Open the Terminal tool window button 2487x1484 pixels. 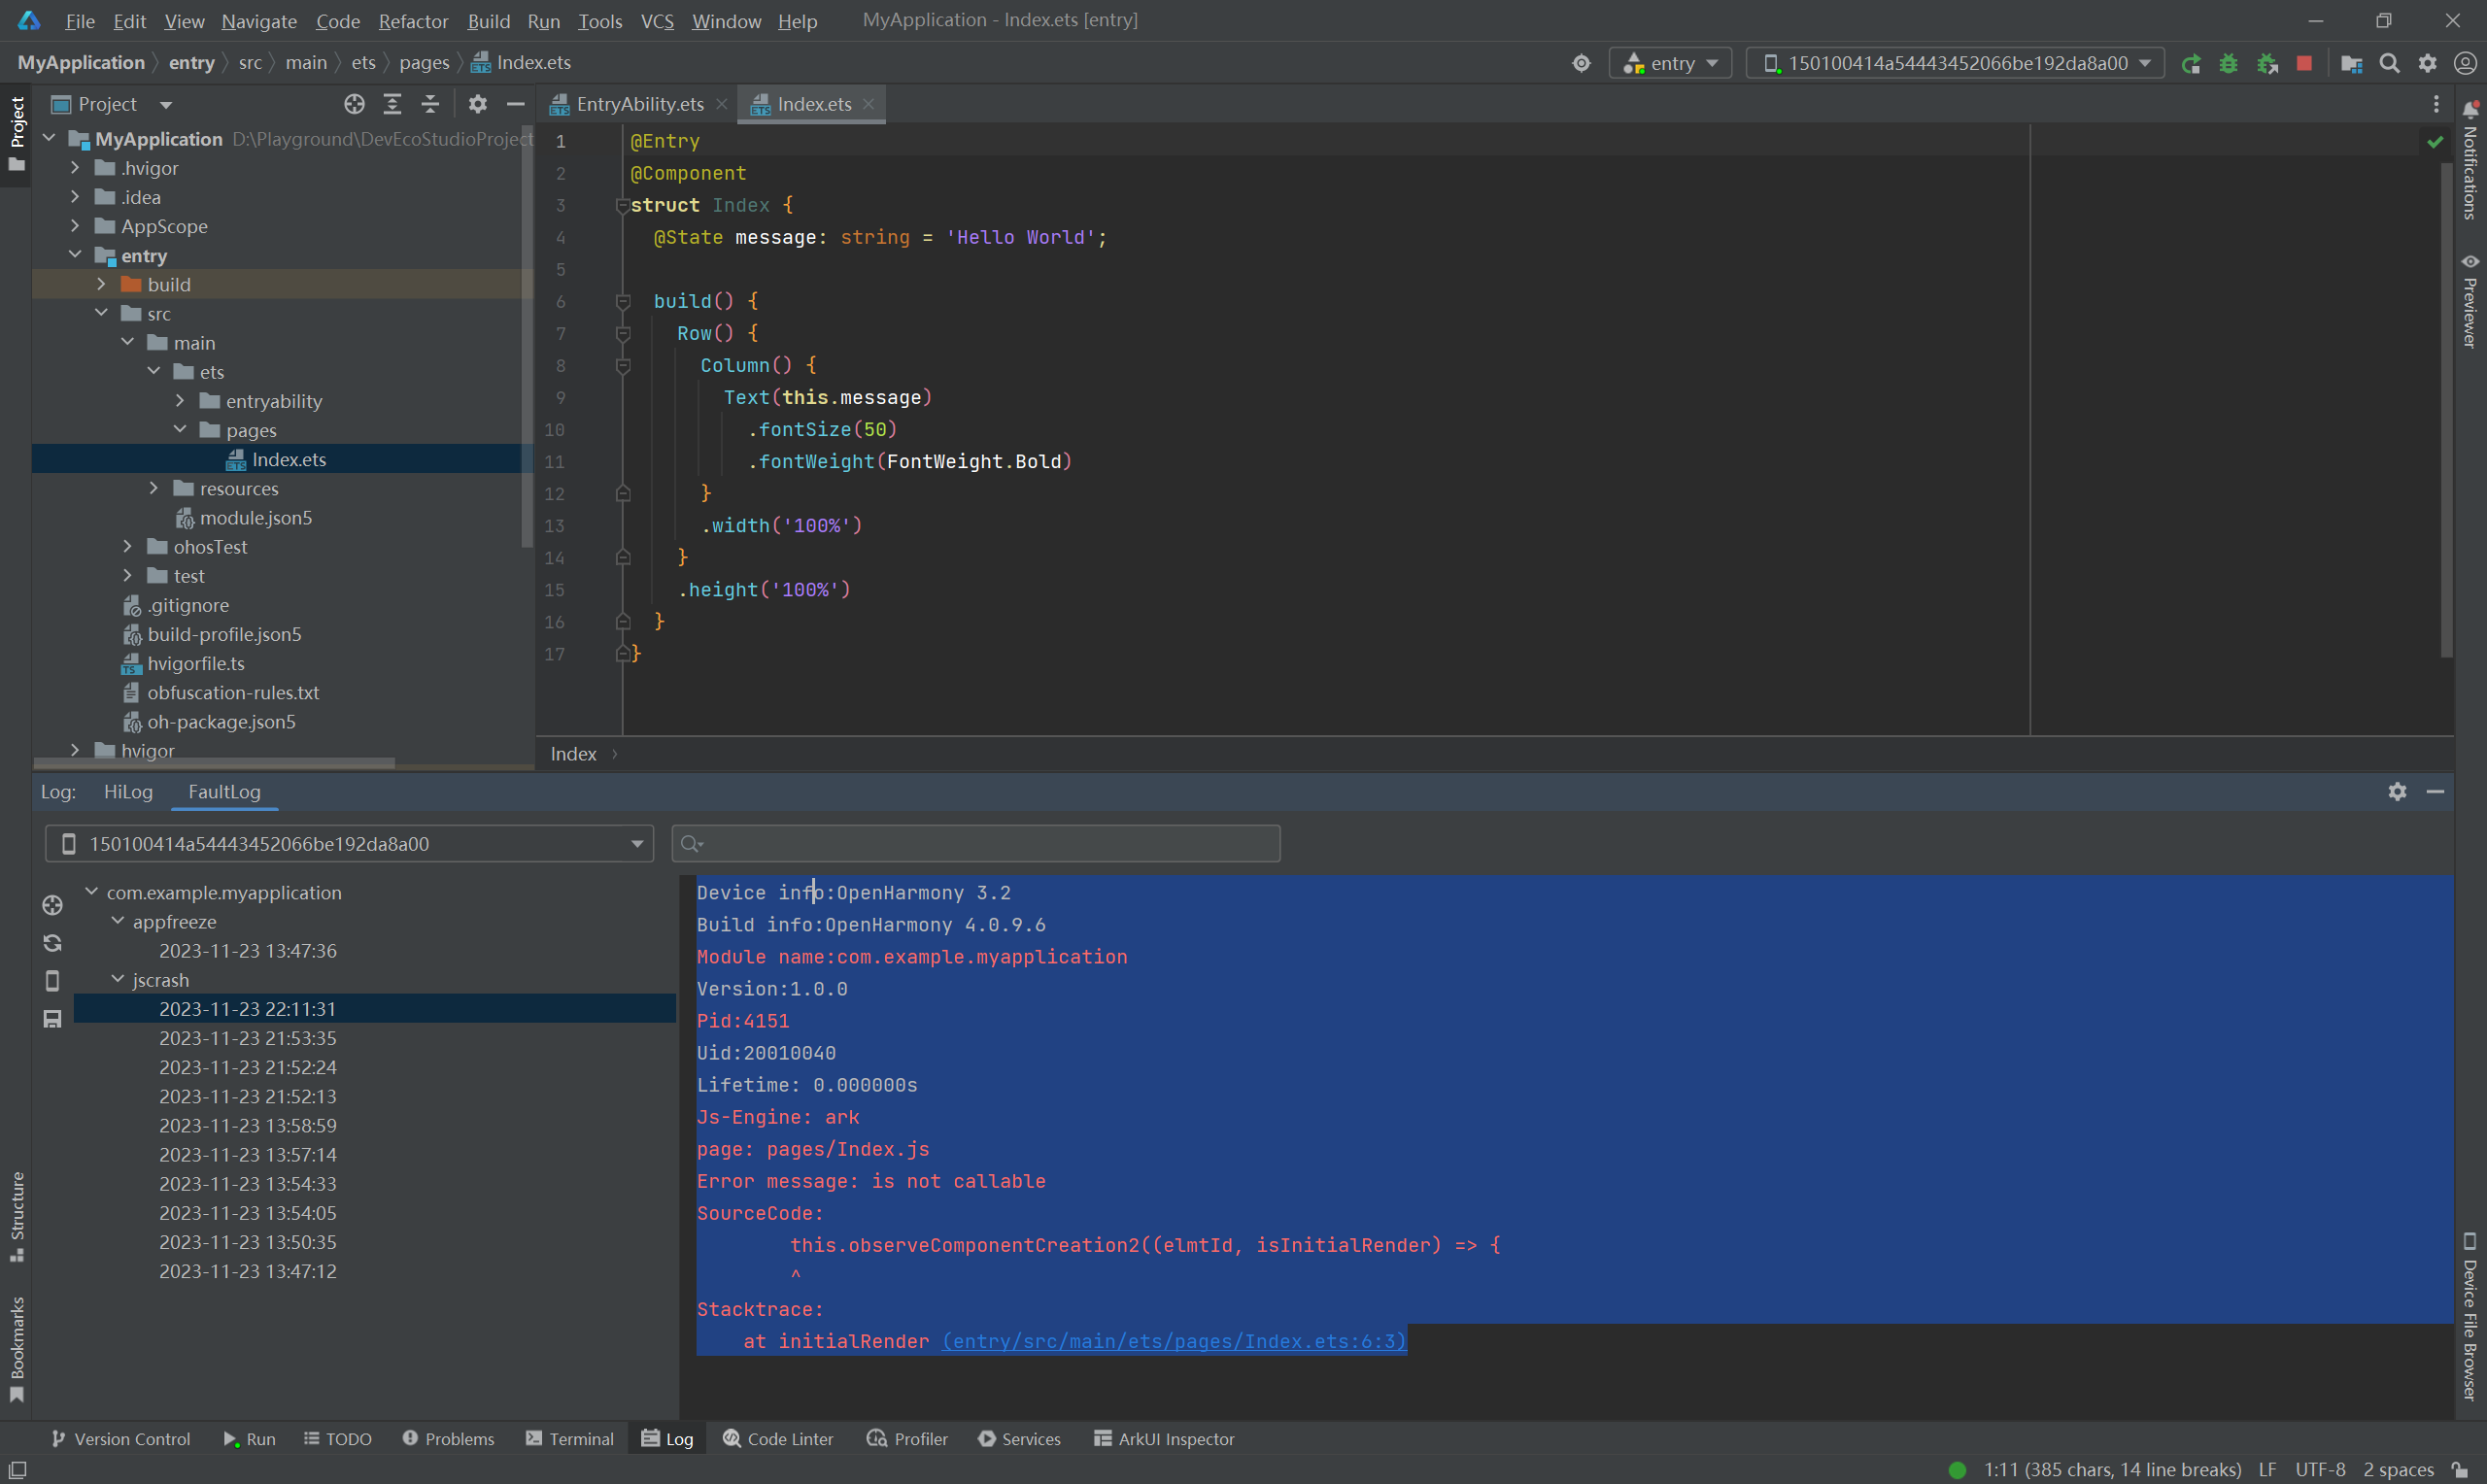pos(569,1438)
